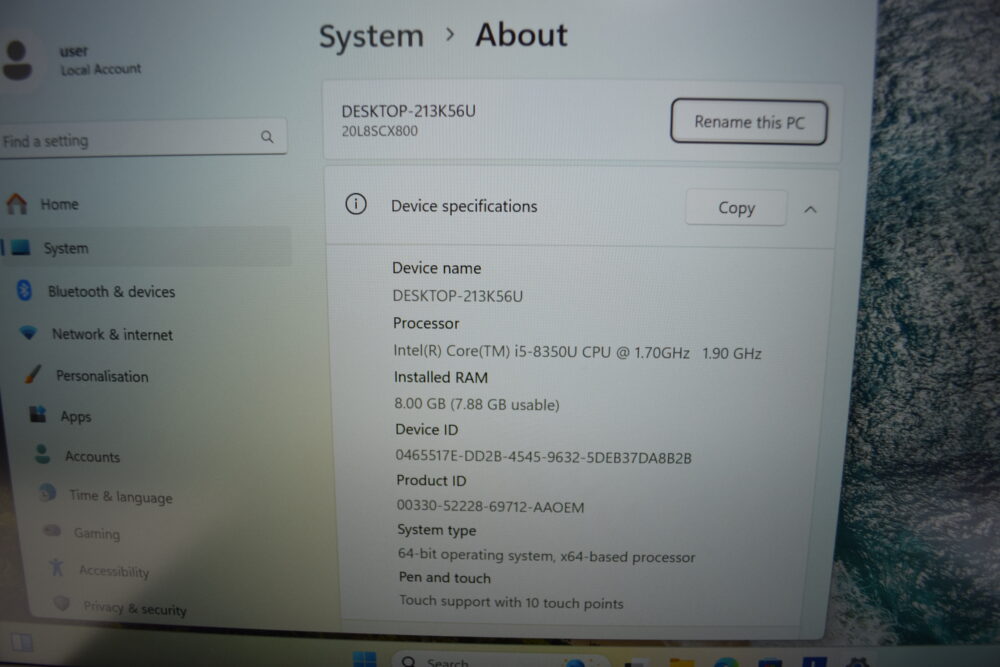Click the Rename this PC button

coord(749,122)
